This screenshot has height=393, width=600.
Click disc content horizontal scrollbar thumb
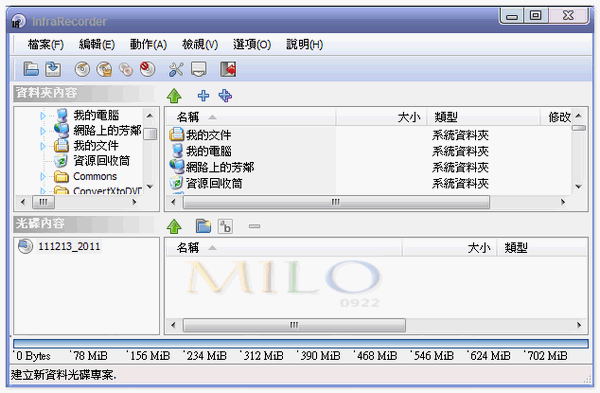click(294, 325)
